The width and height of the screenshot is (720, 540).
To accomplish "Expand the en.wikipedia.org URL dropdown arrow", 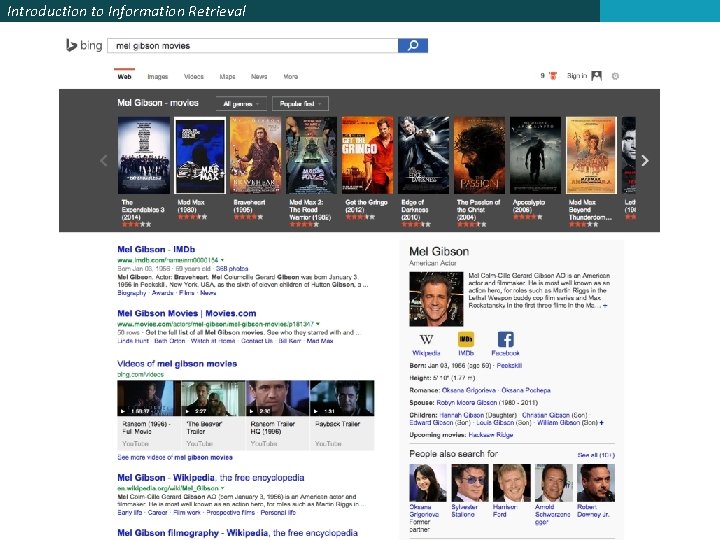I will coord(223,488).
